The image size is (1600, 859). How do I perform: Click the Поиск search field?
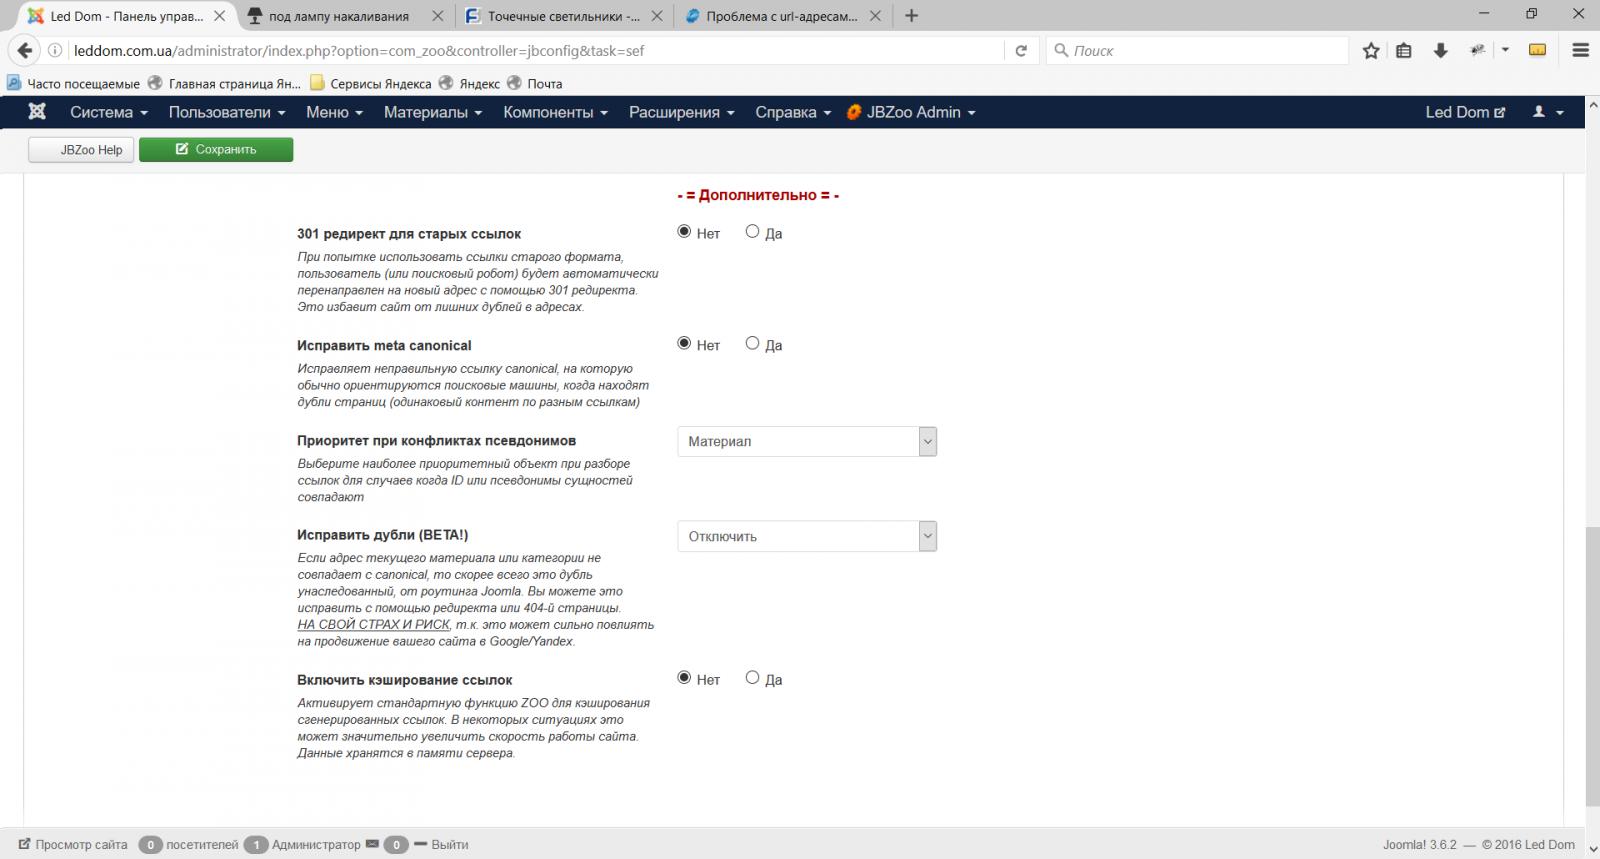(1200, 50)
